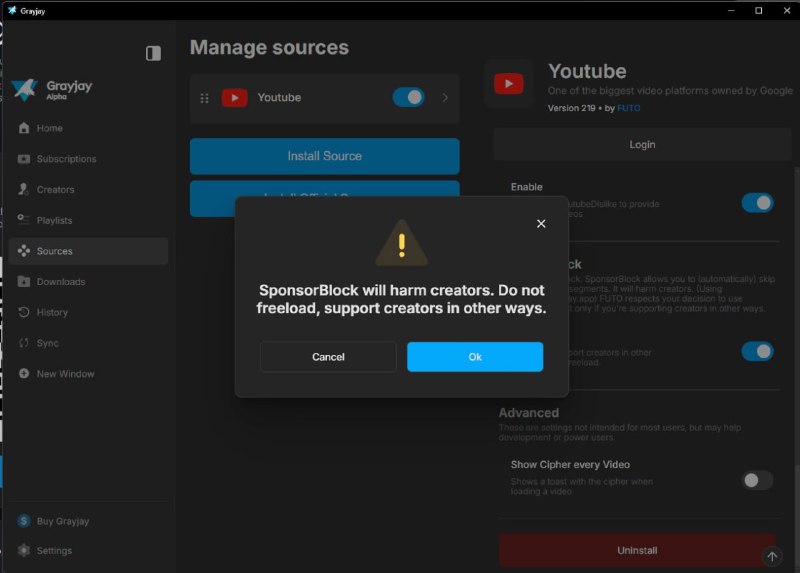Open the Downloads section

tap(61, 282)
